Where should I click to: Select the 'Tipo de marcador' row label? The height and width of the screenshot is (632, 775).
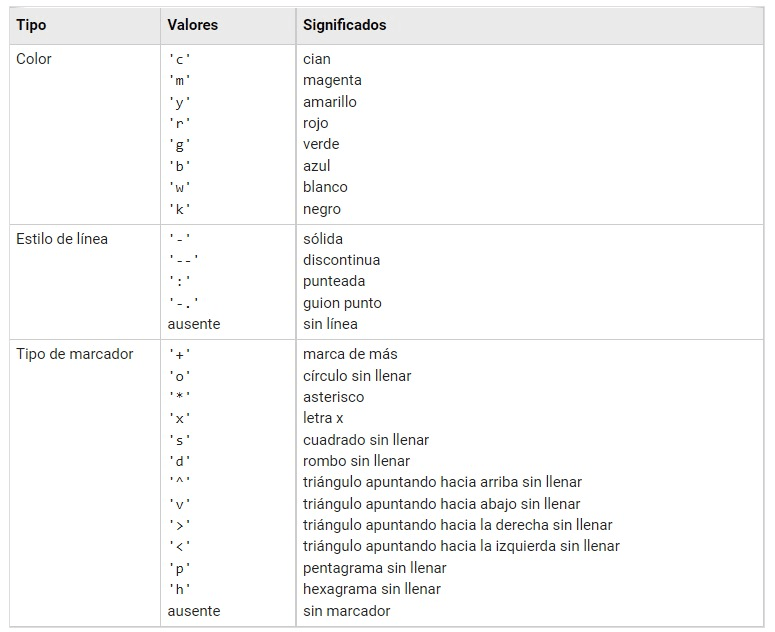click(74, 354)
